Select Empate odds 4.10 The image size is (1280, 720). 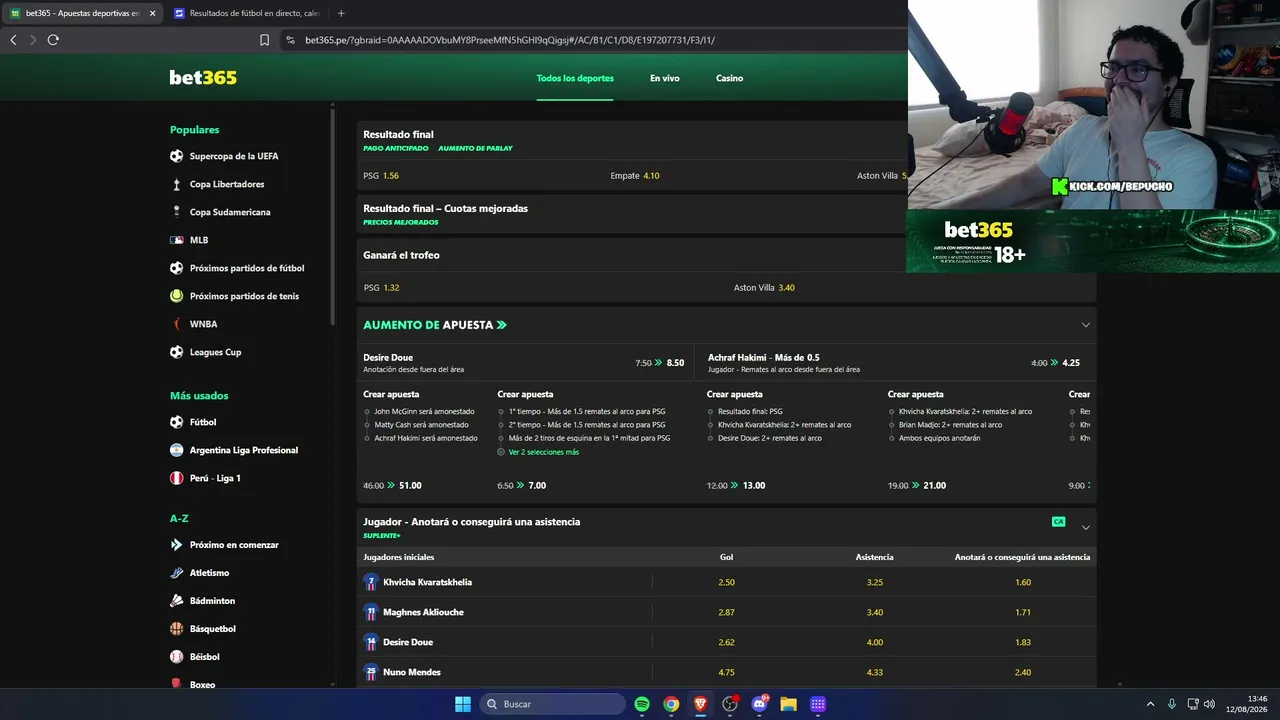(x=635, y=176)
